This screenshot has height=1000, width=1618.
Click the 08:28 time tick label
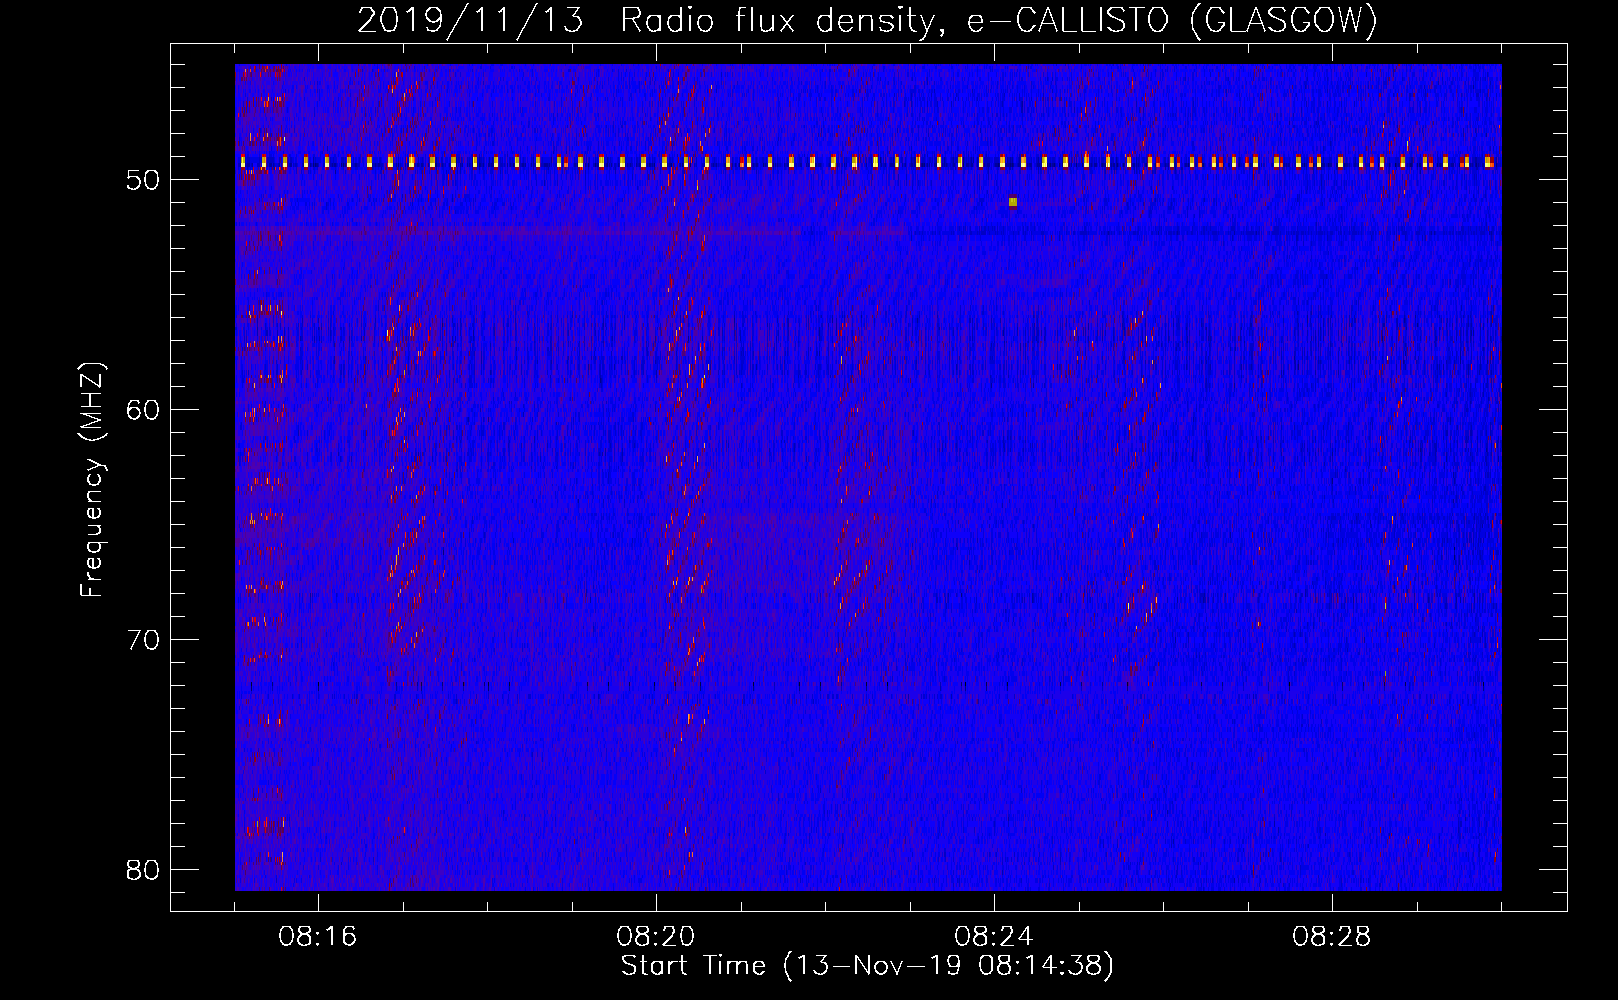click(1332, 937)
